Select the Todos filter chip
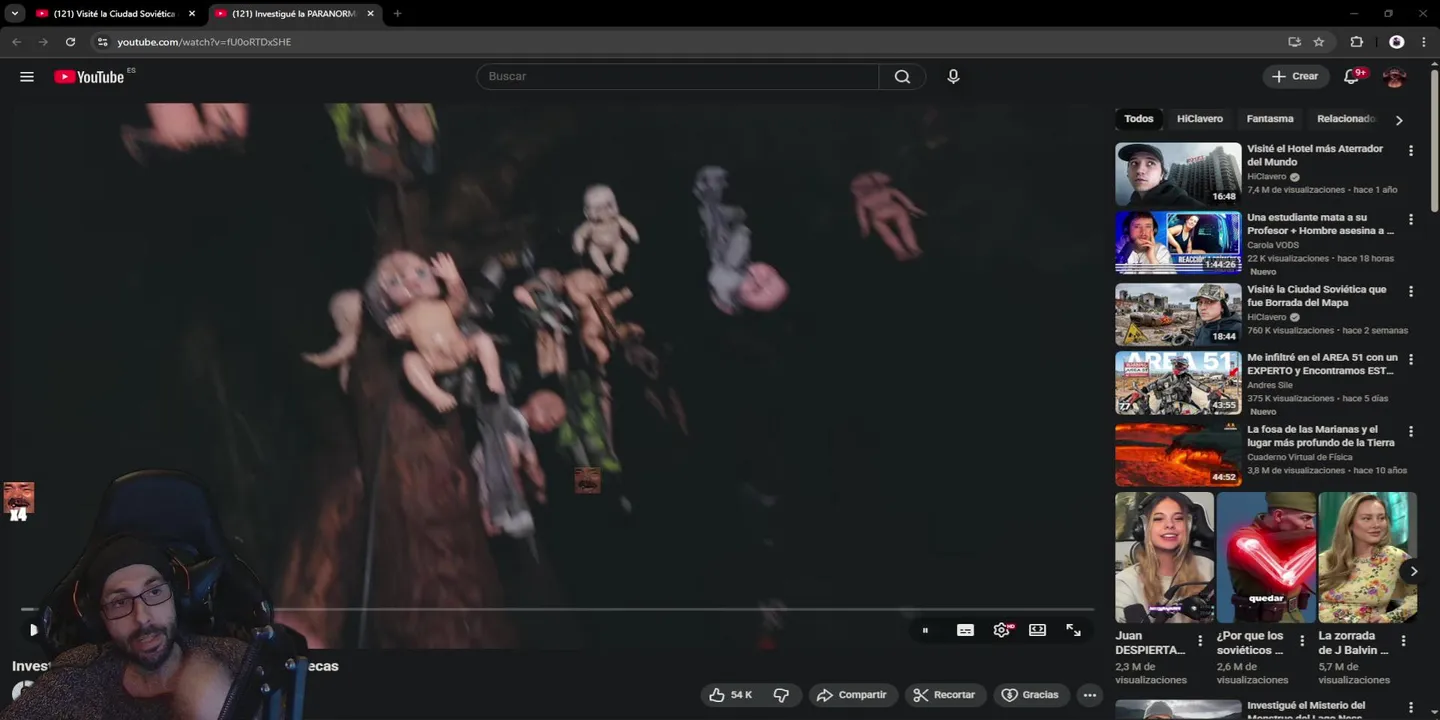1440x720 pixels. (x=1139, y=119)
